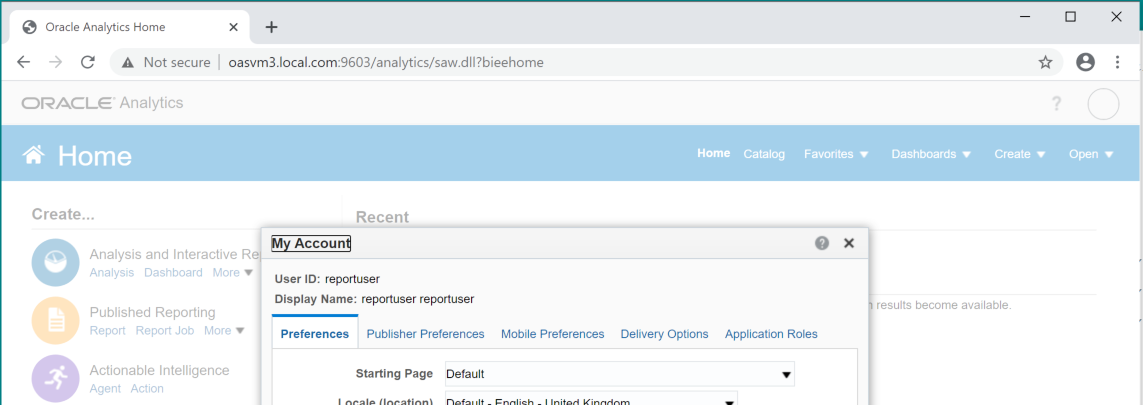This screenshot has width=1143, height=405.
Task: Open Chrome three-dot menu
Action: (1117, 62)
